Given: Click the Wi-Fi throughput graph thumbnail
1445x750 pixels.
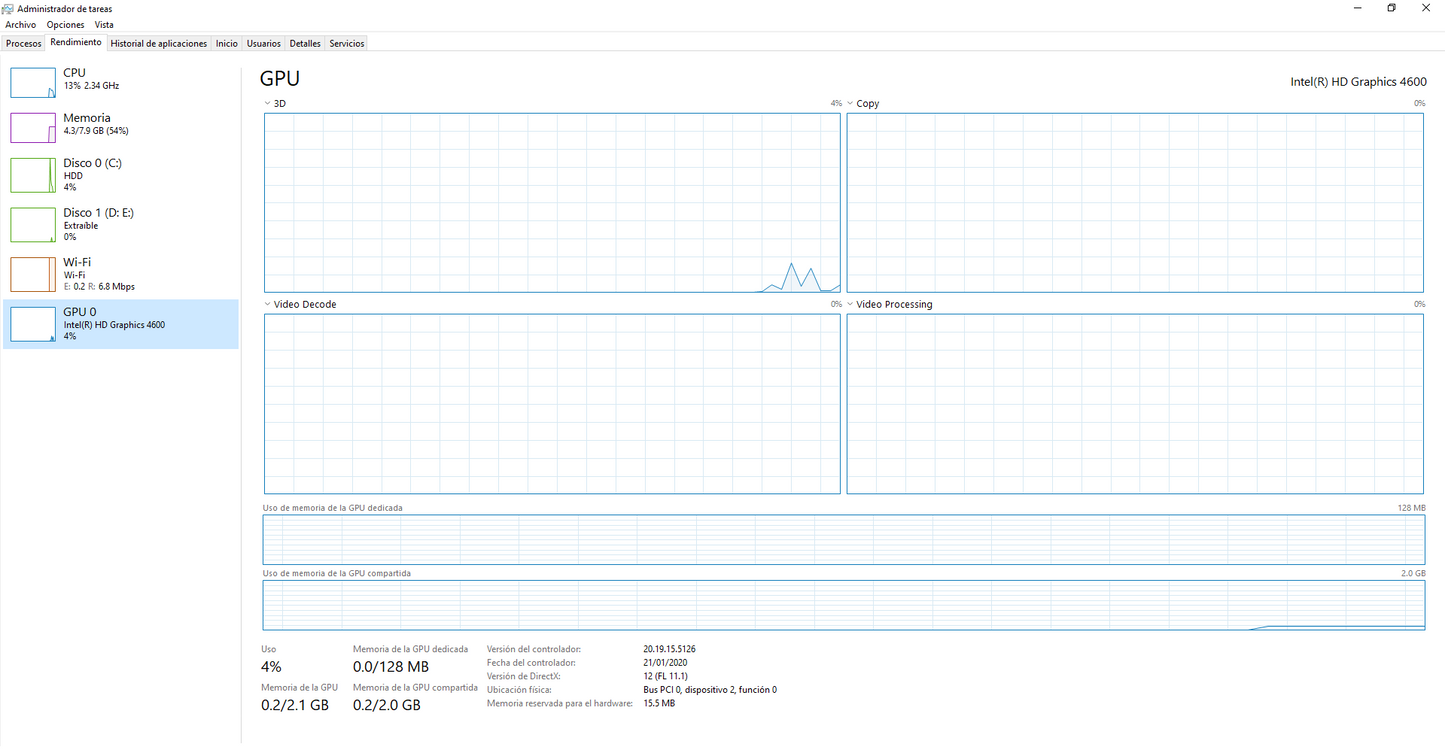Looking at the screenshot, I should pyautogui.click(x=33, y=274).
